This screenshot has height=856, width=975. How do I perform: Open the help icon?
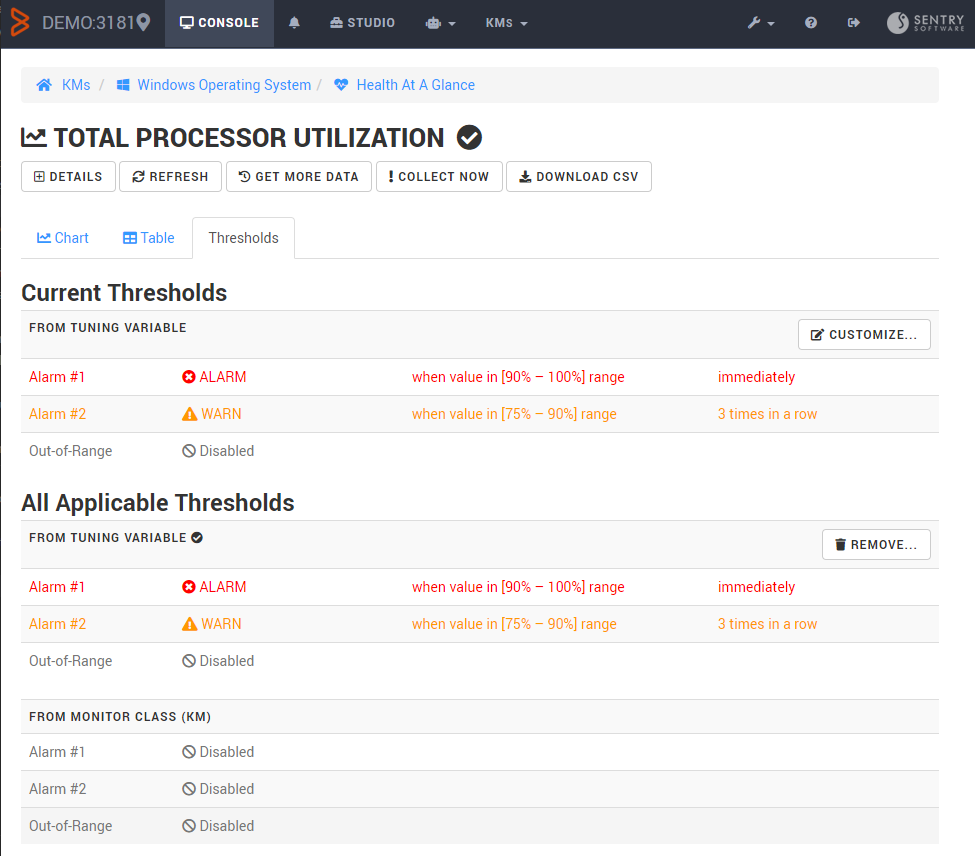(810, 22)
